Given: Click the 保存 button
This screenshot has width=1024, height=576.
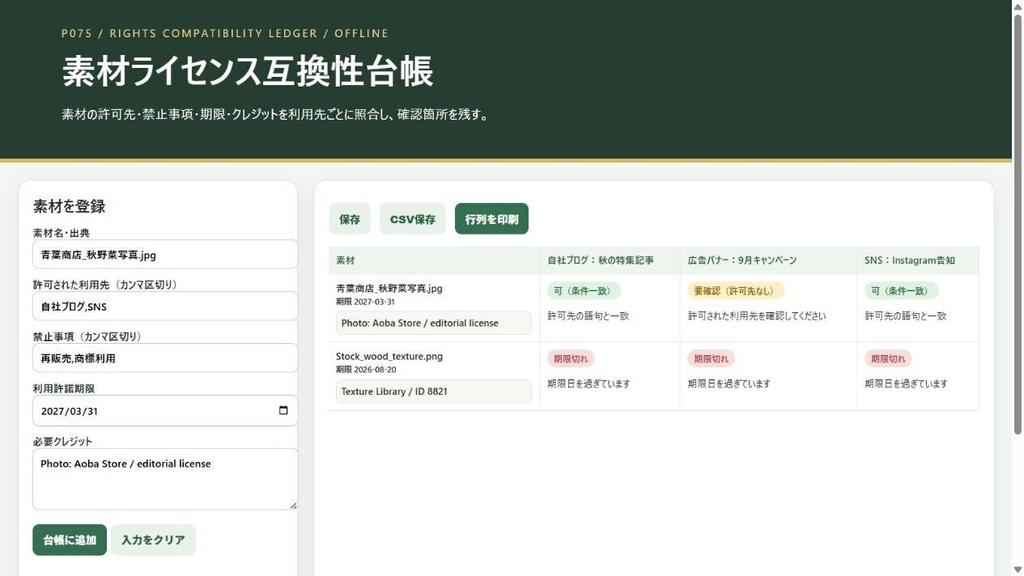Looking at the screenshot, I should click(x=349, y=219).
